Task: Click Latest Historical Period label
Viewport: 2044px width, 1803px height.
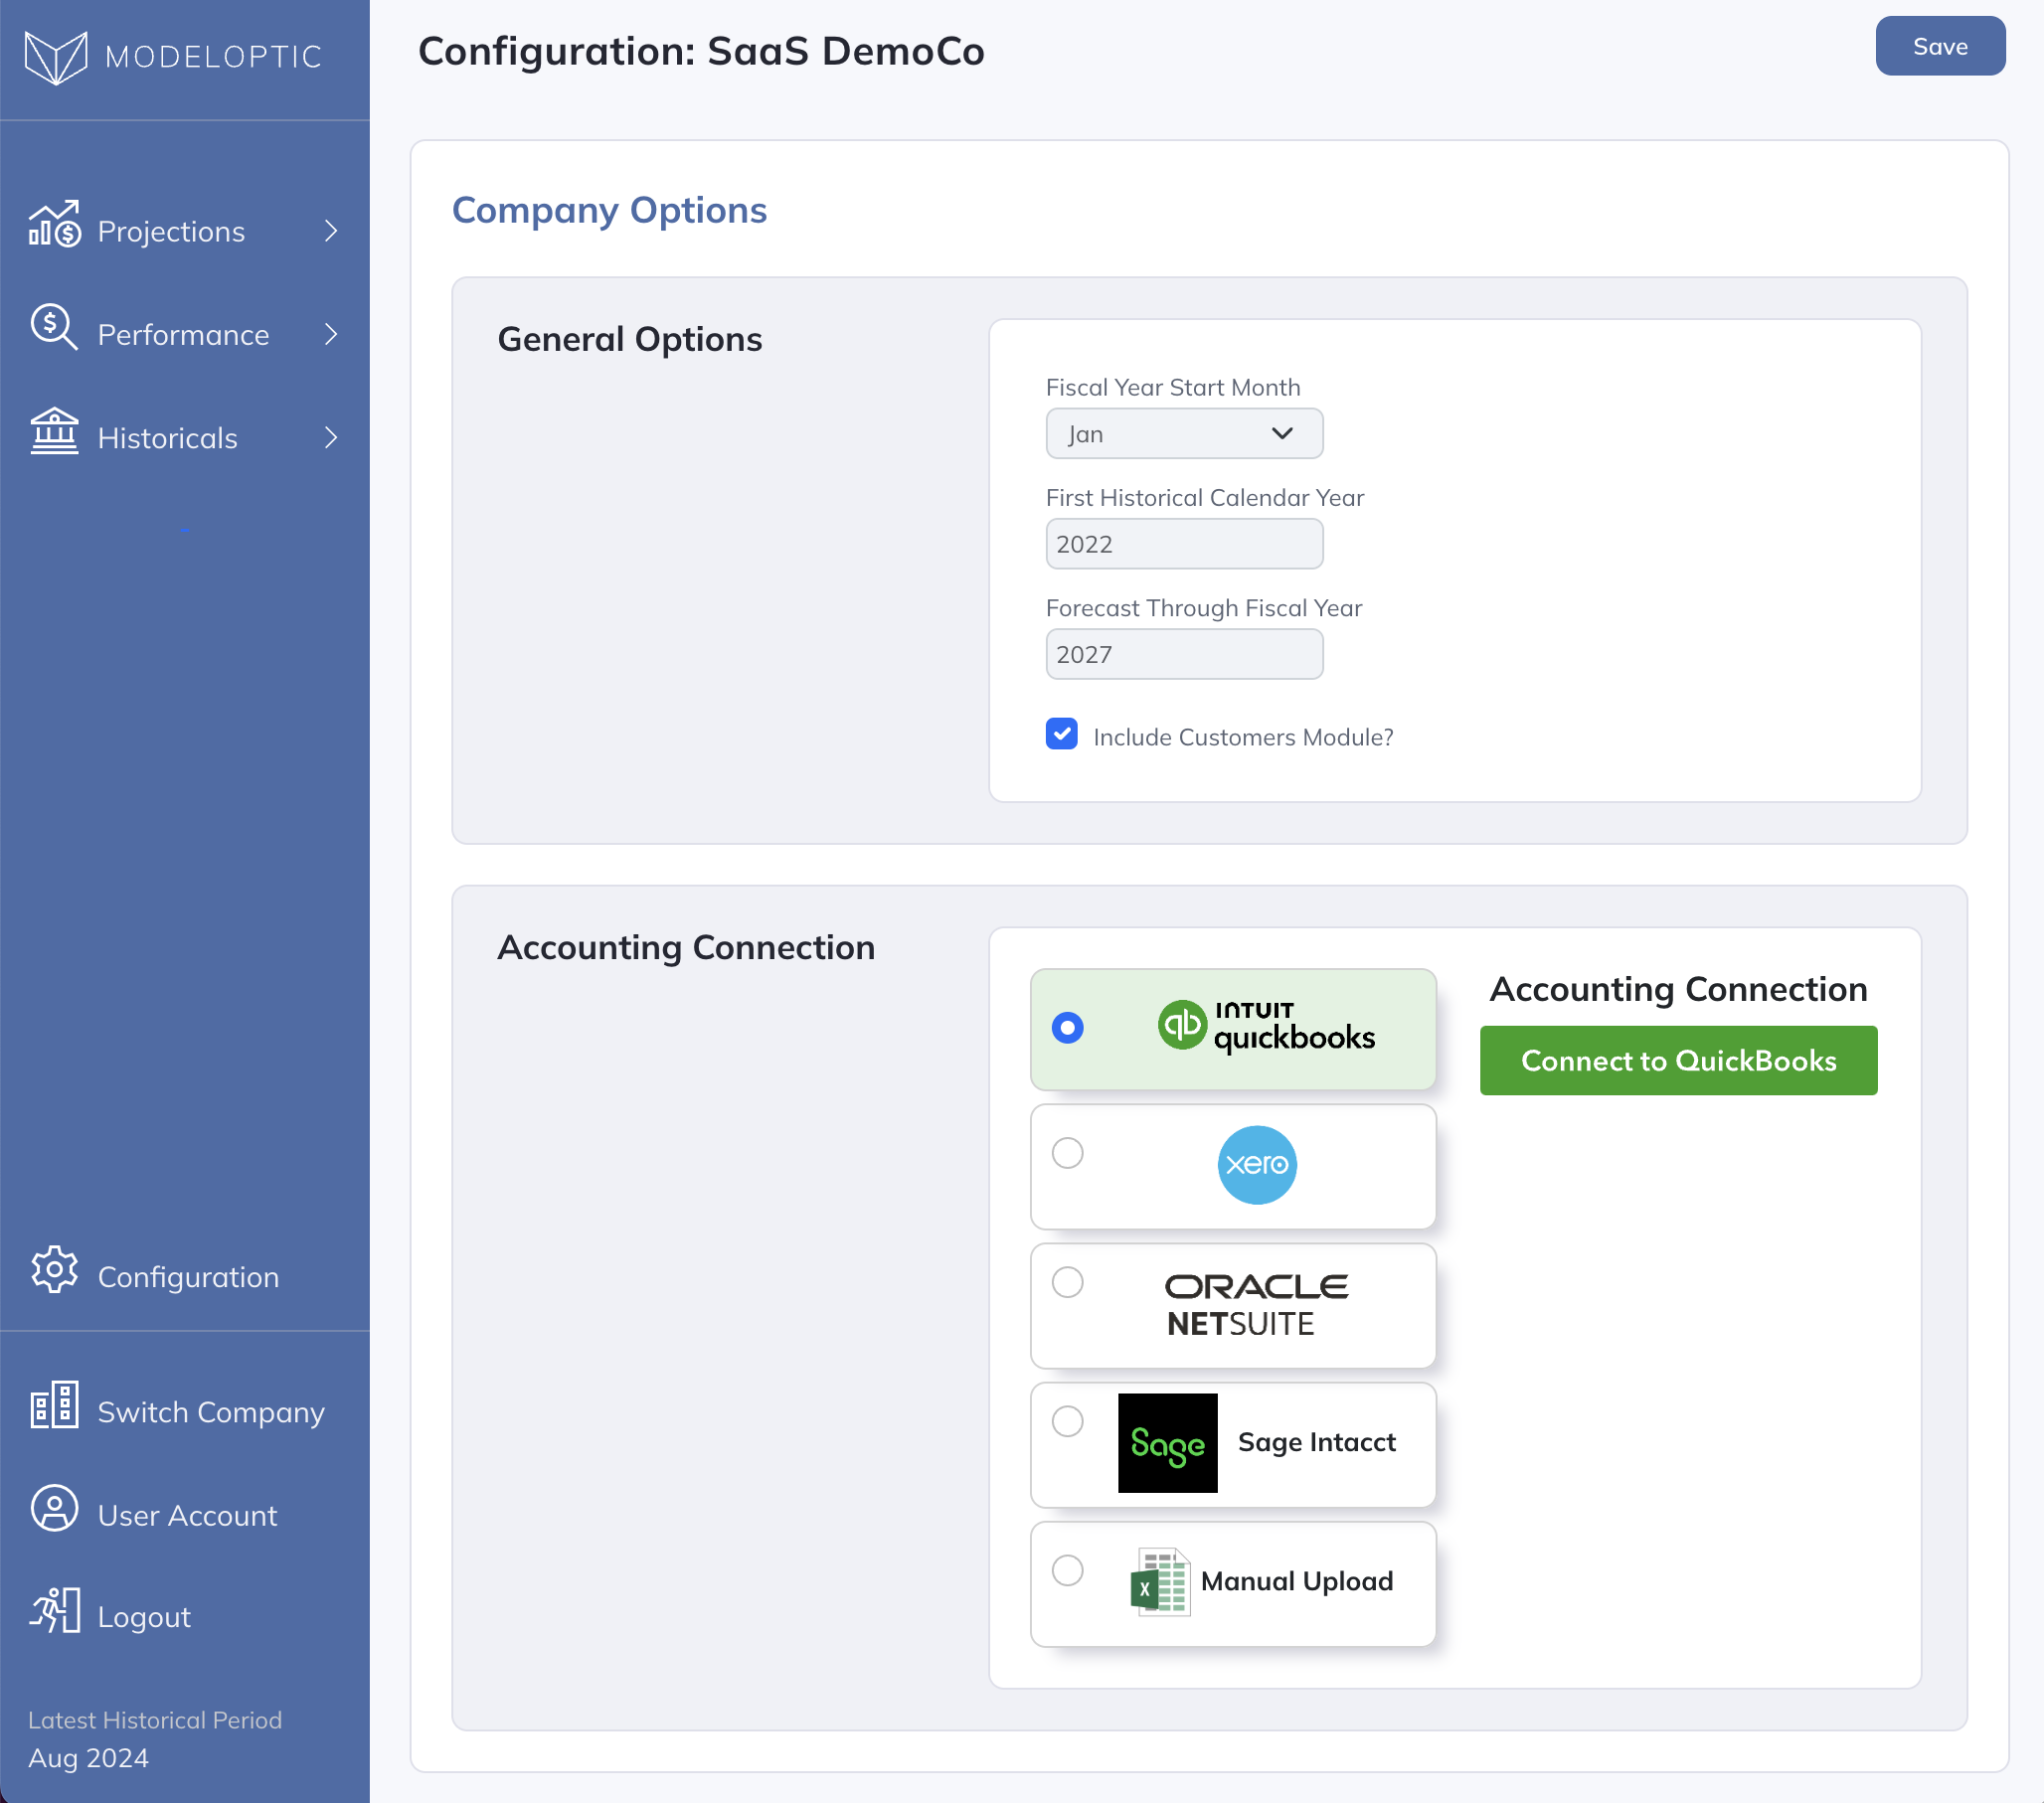Action: [155, 1720]
